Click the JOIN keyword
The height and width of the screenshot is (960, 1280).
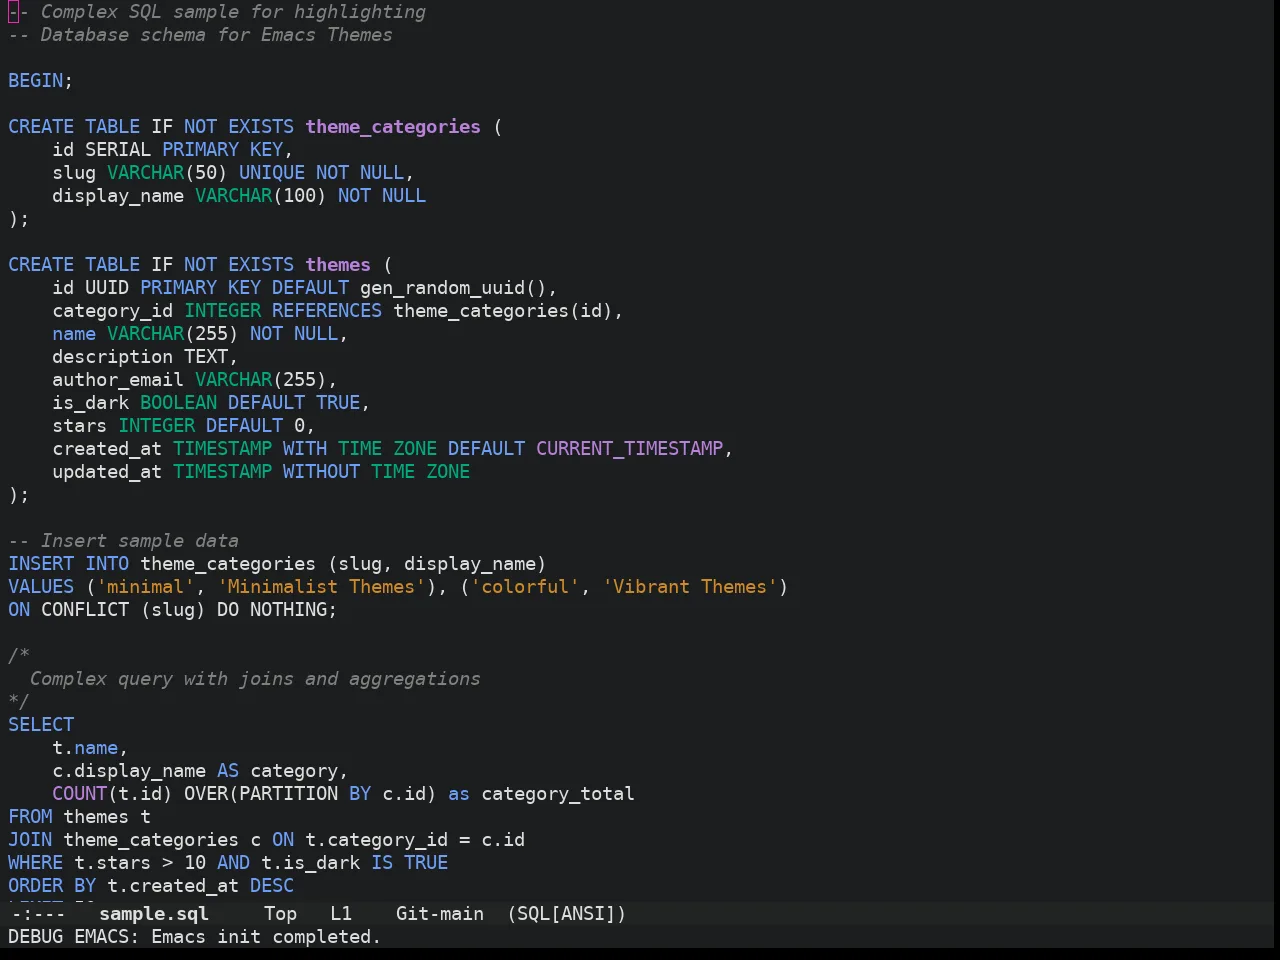[x=30, y=839]
